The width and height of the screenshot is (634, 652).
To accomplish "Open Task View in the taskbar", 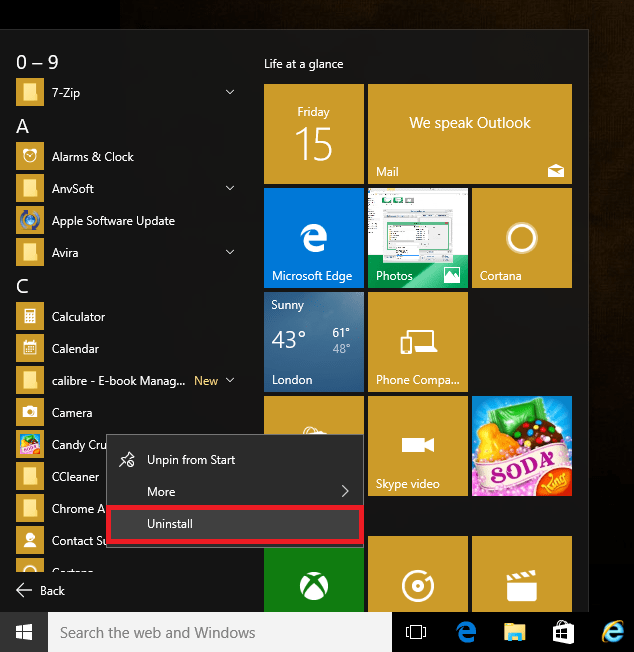I will pos(416,632).
